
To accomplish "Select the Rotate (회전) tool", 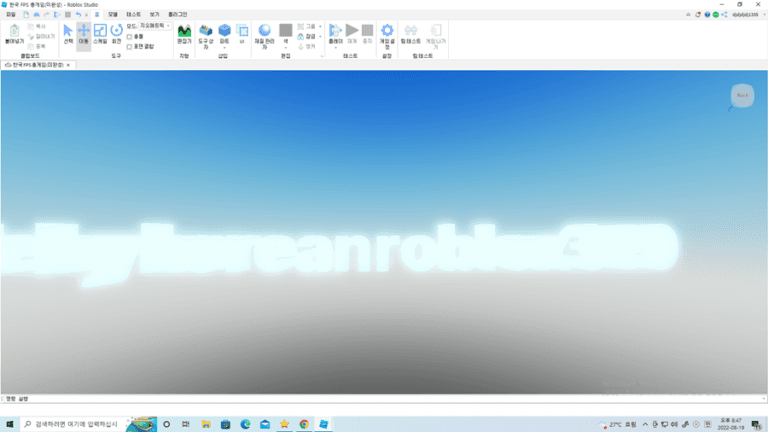I will pos(116,35).
